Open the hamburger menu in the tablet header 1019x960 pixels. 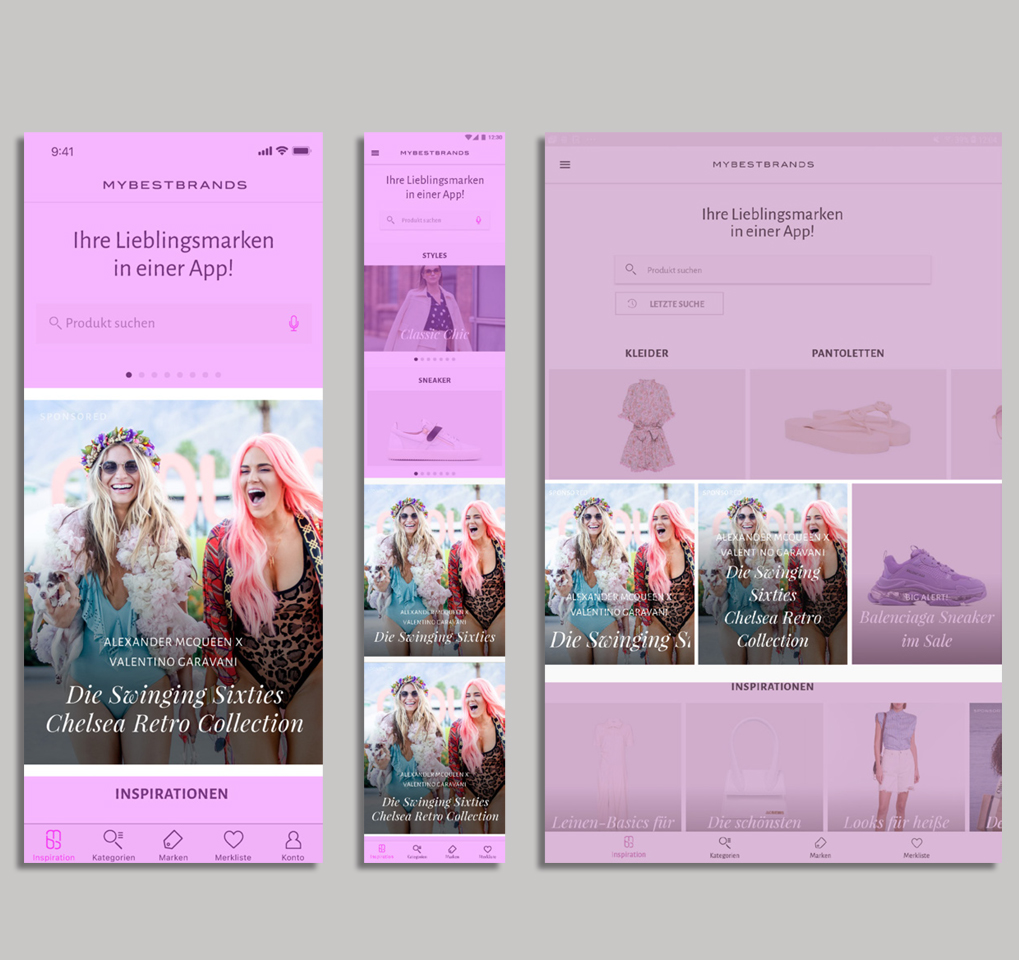[565, 164]
